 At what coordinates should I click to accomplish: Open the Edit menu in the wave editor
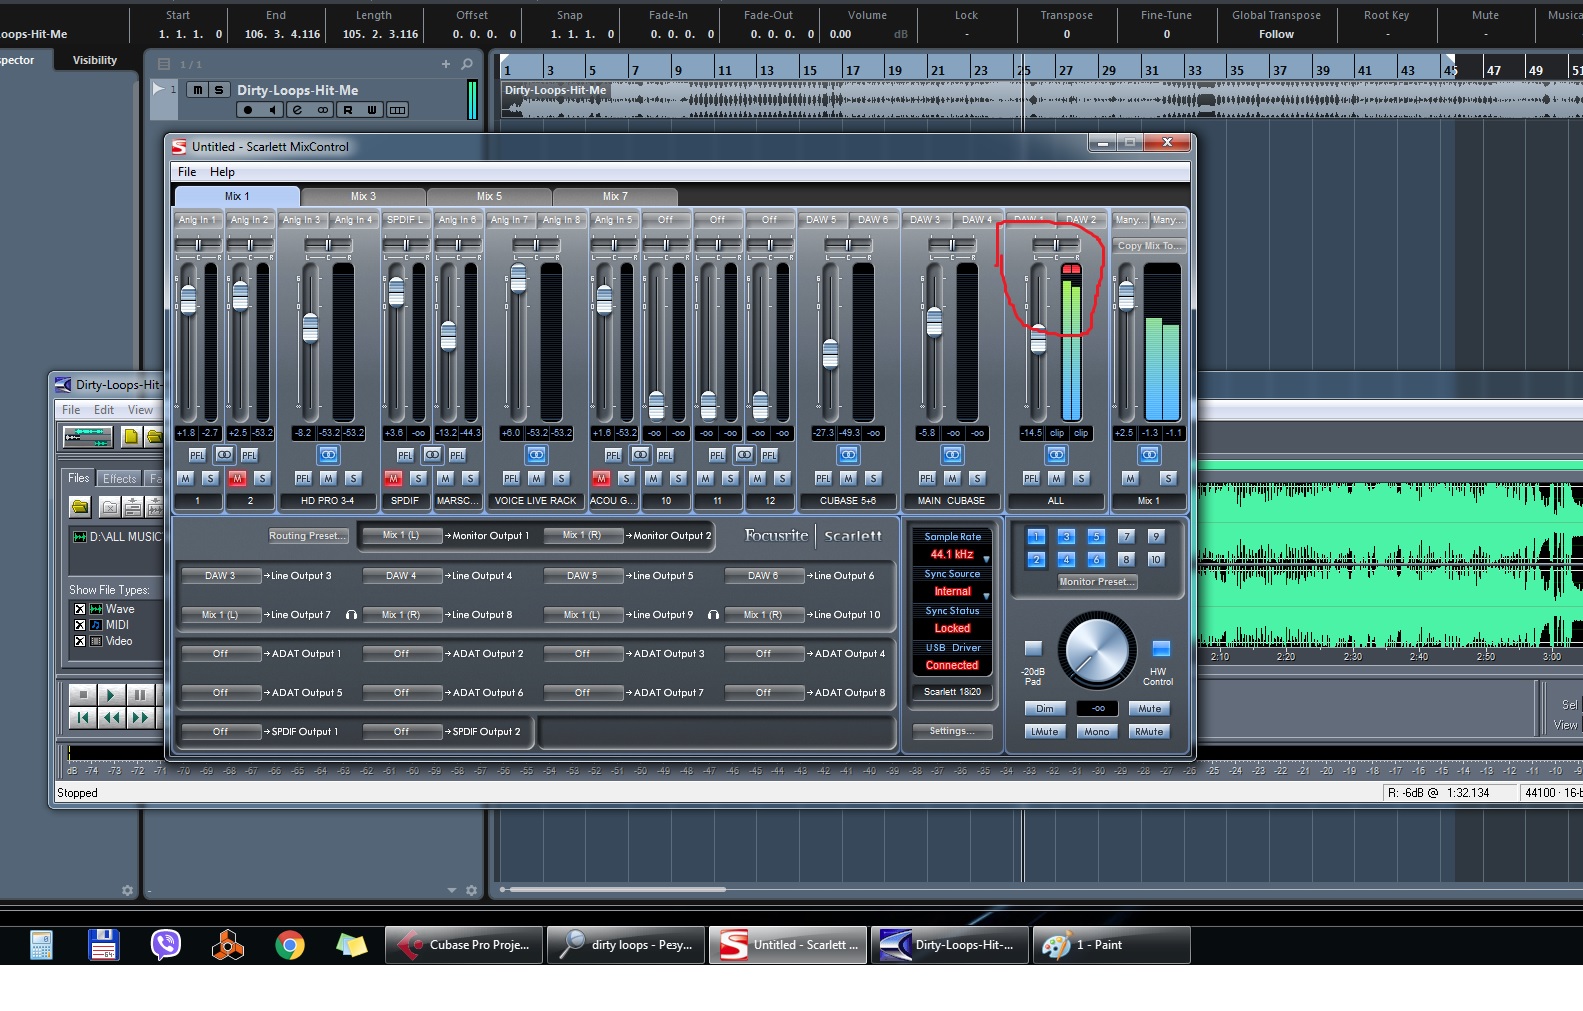(x=104, y=410)
